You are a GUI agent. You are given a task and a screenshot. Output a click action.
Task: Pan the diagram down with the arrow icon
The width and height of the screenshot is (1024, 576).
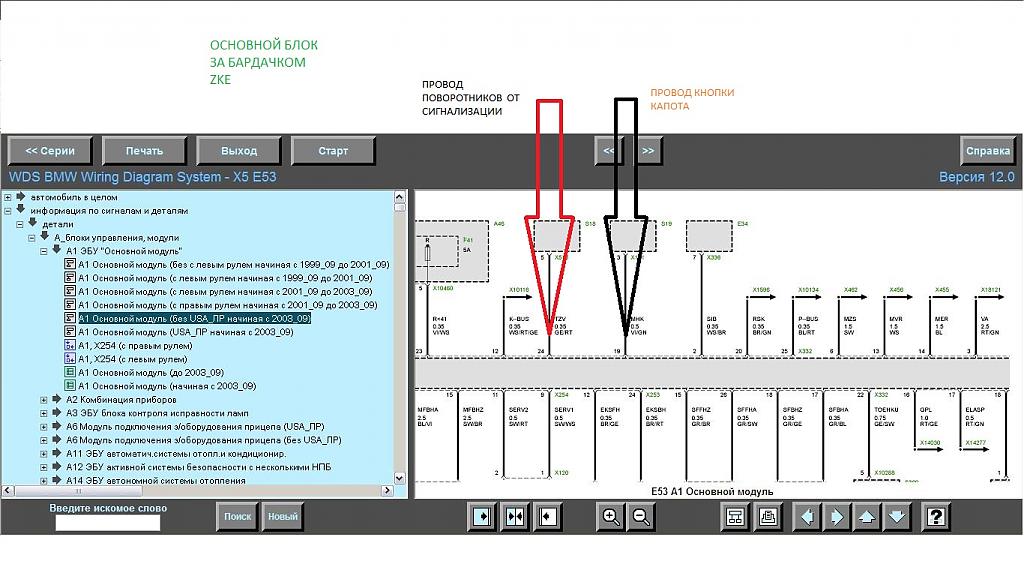coord(896,517)
